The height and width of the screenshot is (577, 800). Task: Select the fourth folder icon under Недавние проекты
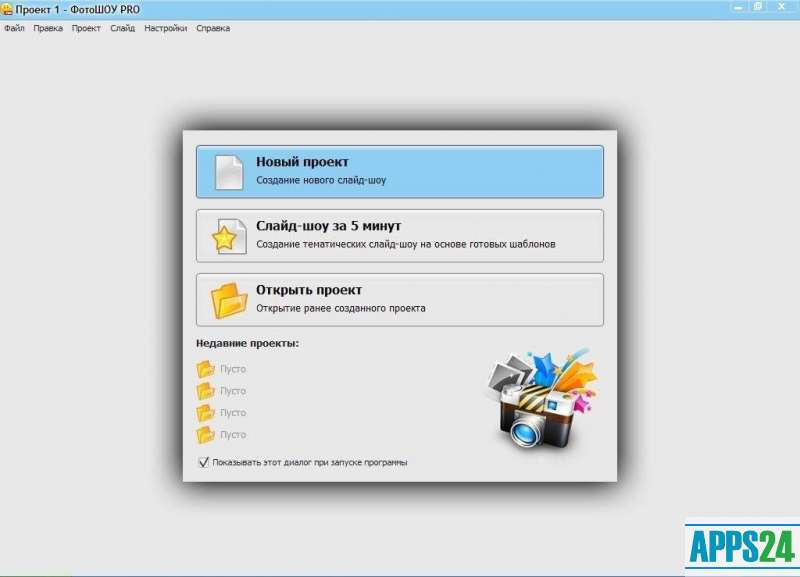coord(206,435)
